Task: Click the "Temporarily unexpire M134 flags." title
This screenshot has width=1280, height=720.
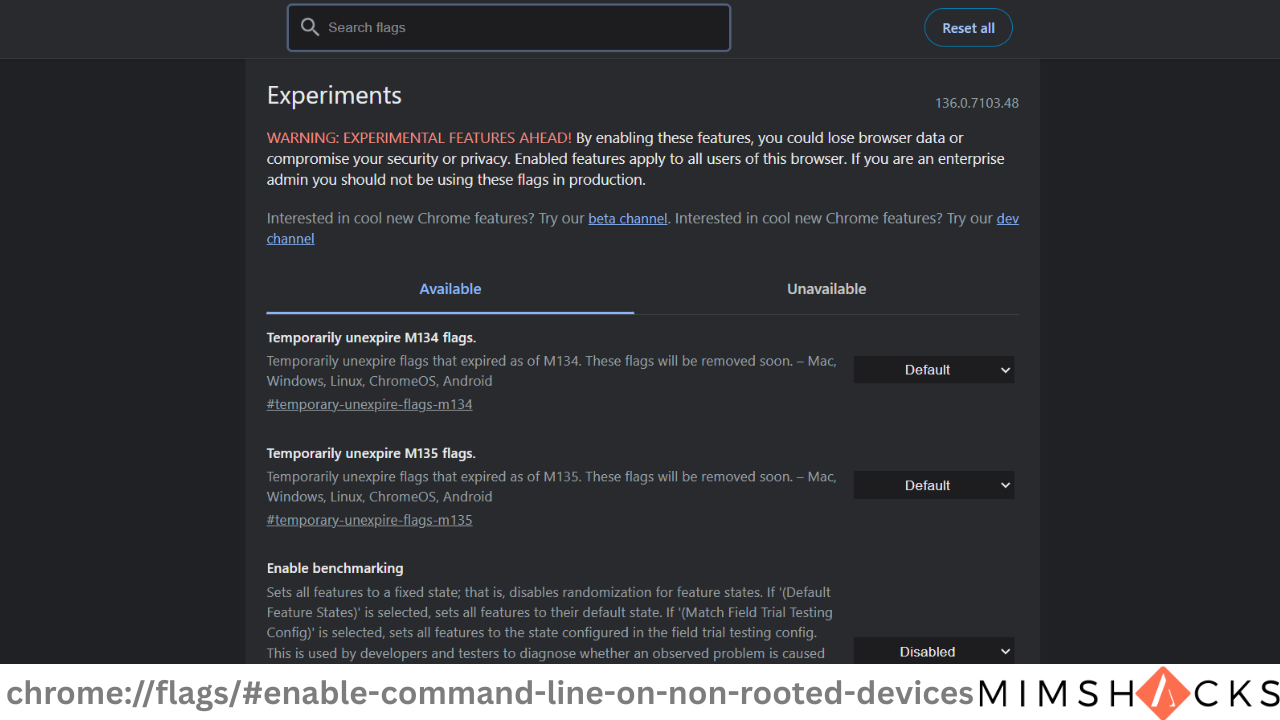Action: point(371,337)
